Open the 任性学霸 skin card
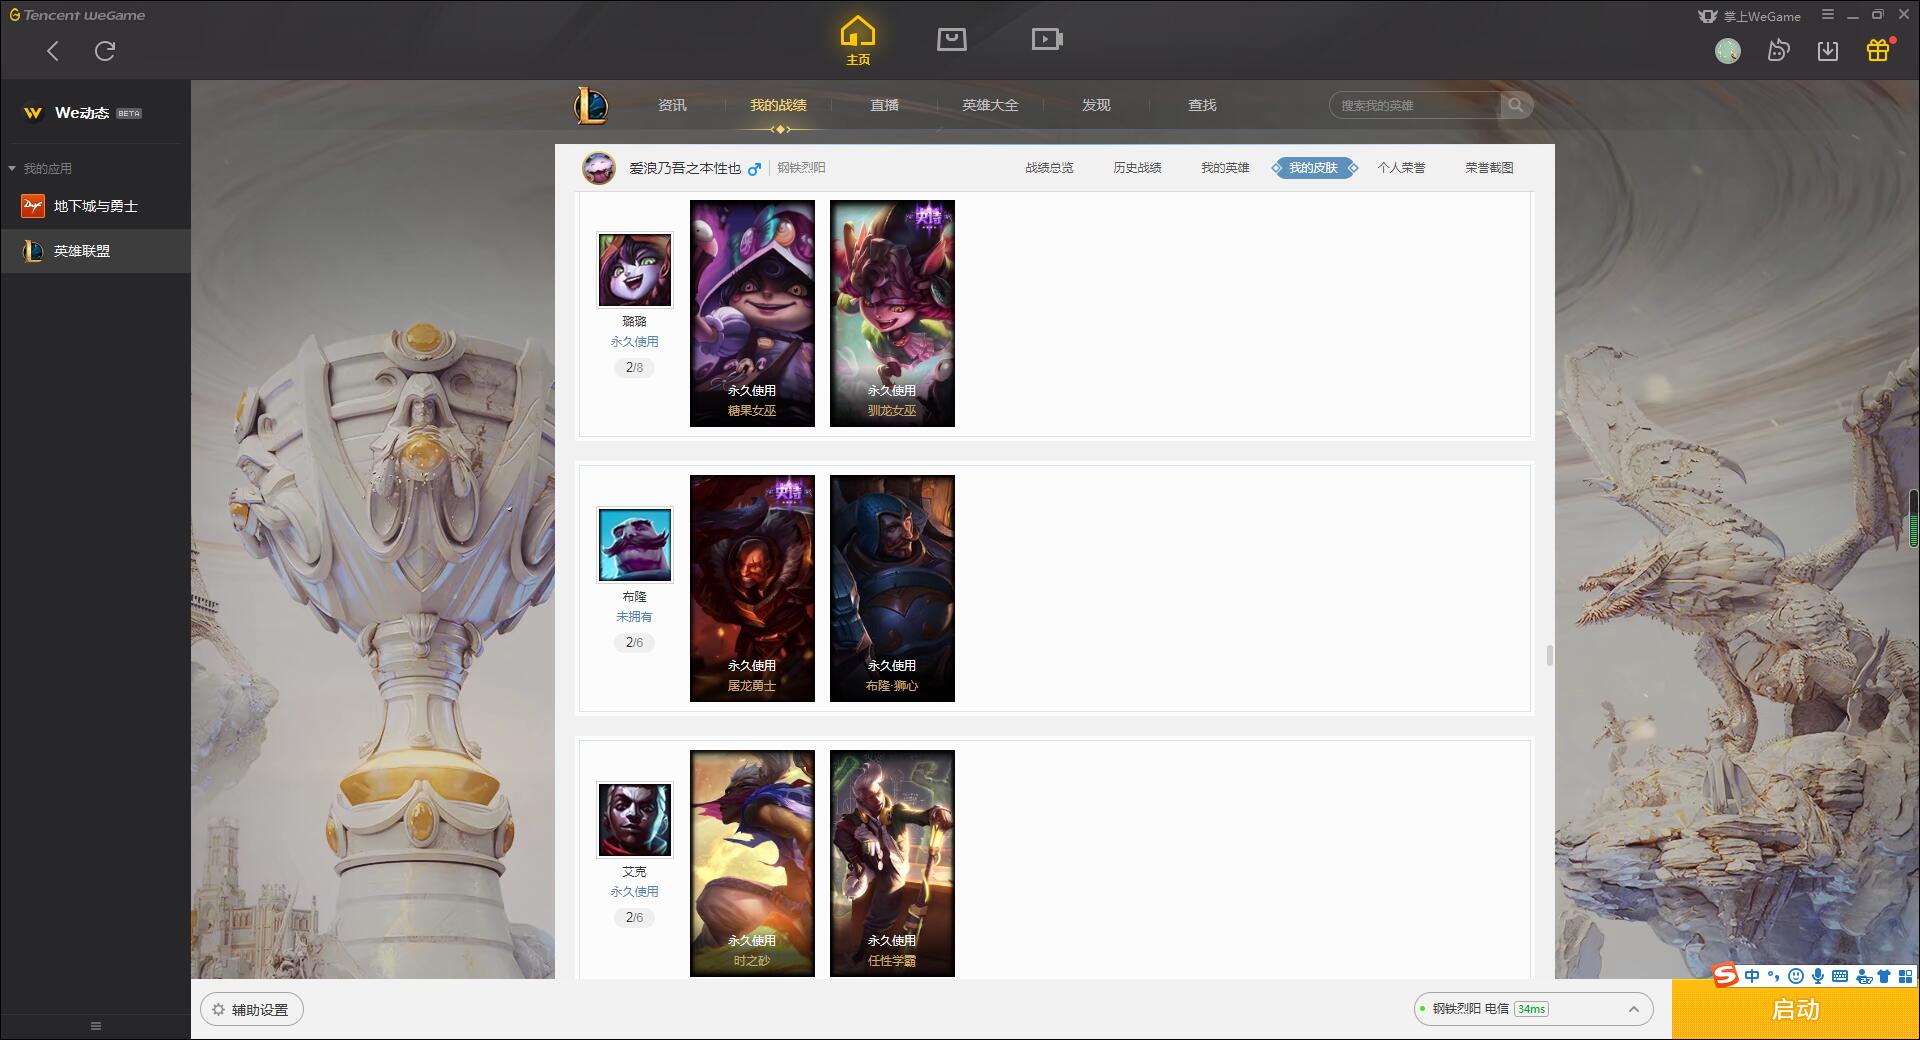The height and width of the screenshot is (1040, 1920). [x=892, y=863]
